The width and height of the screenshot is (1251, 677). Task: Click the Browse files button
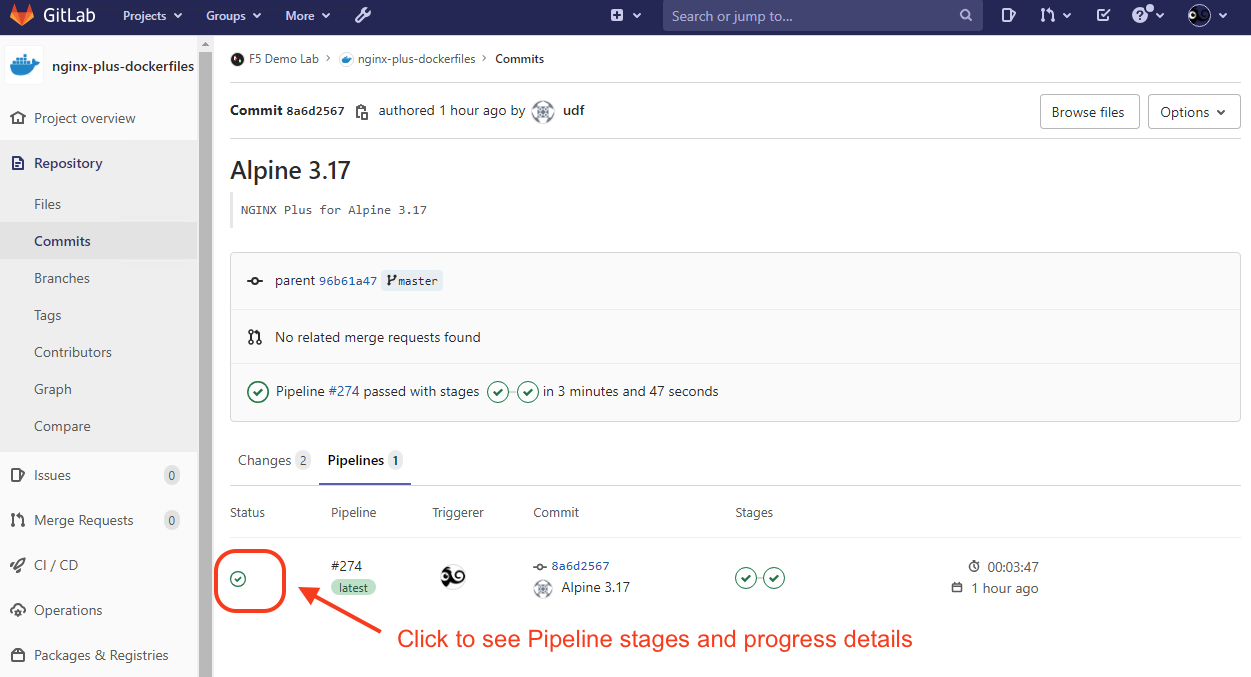pyautogui.click(x=1088, y=112)
